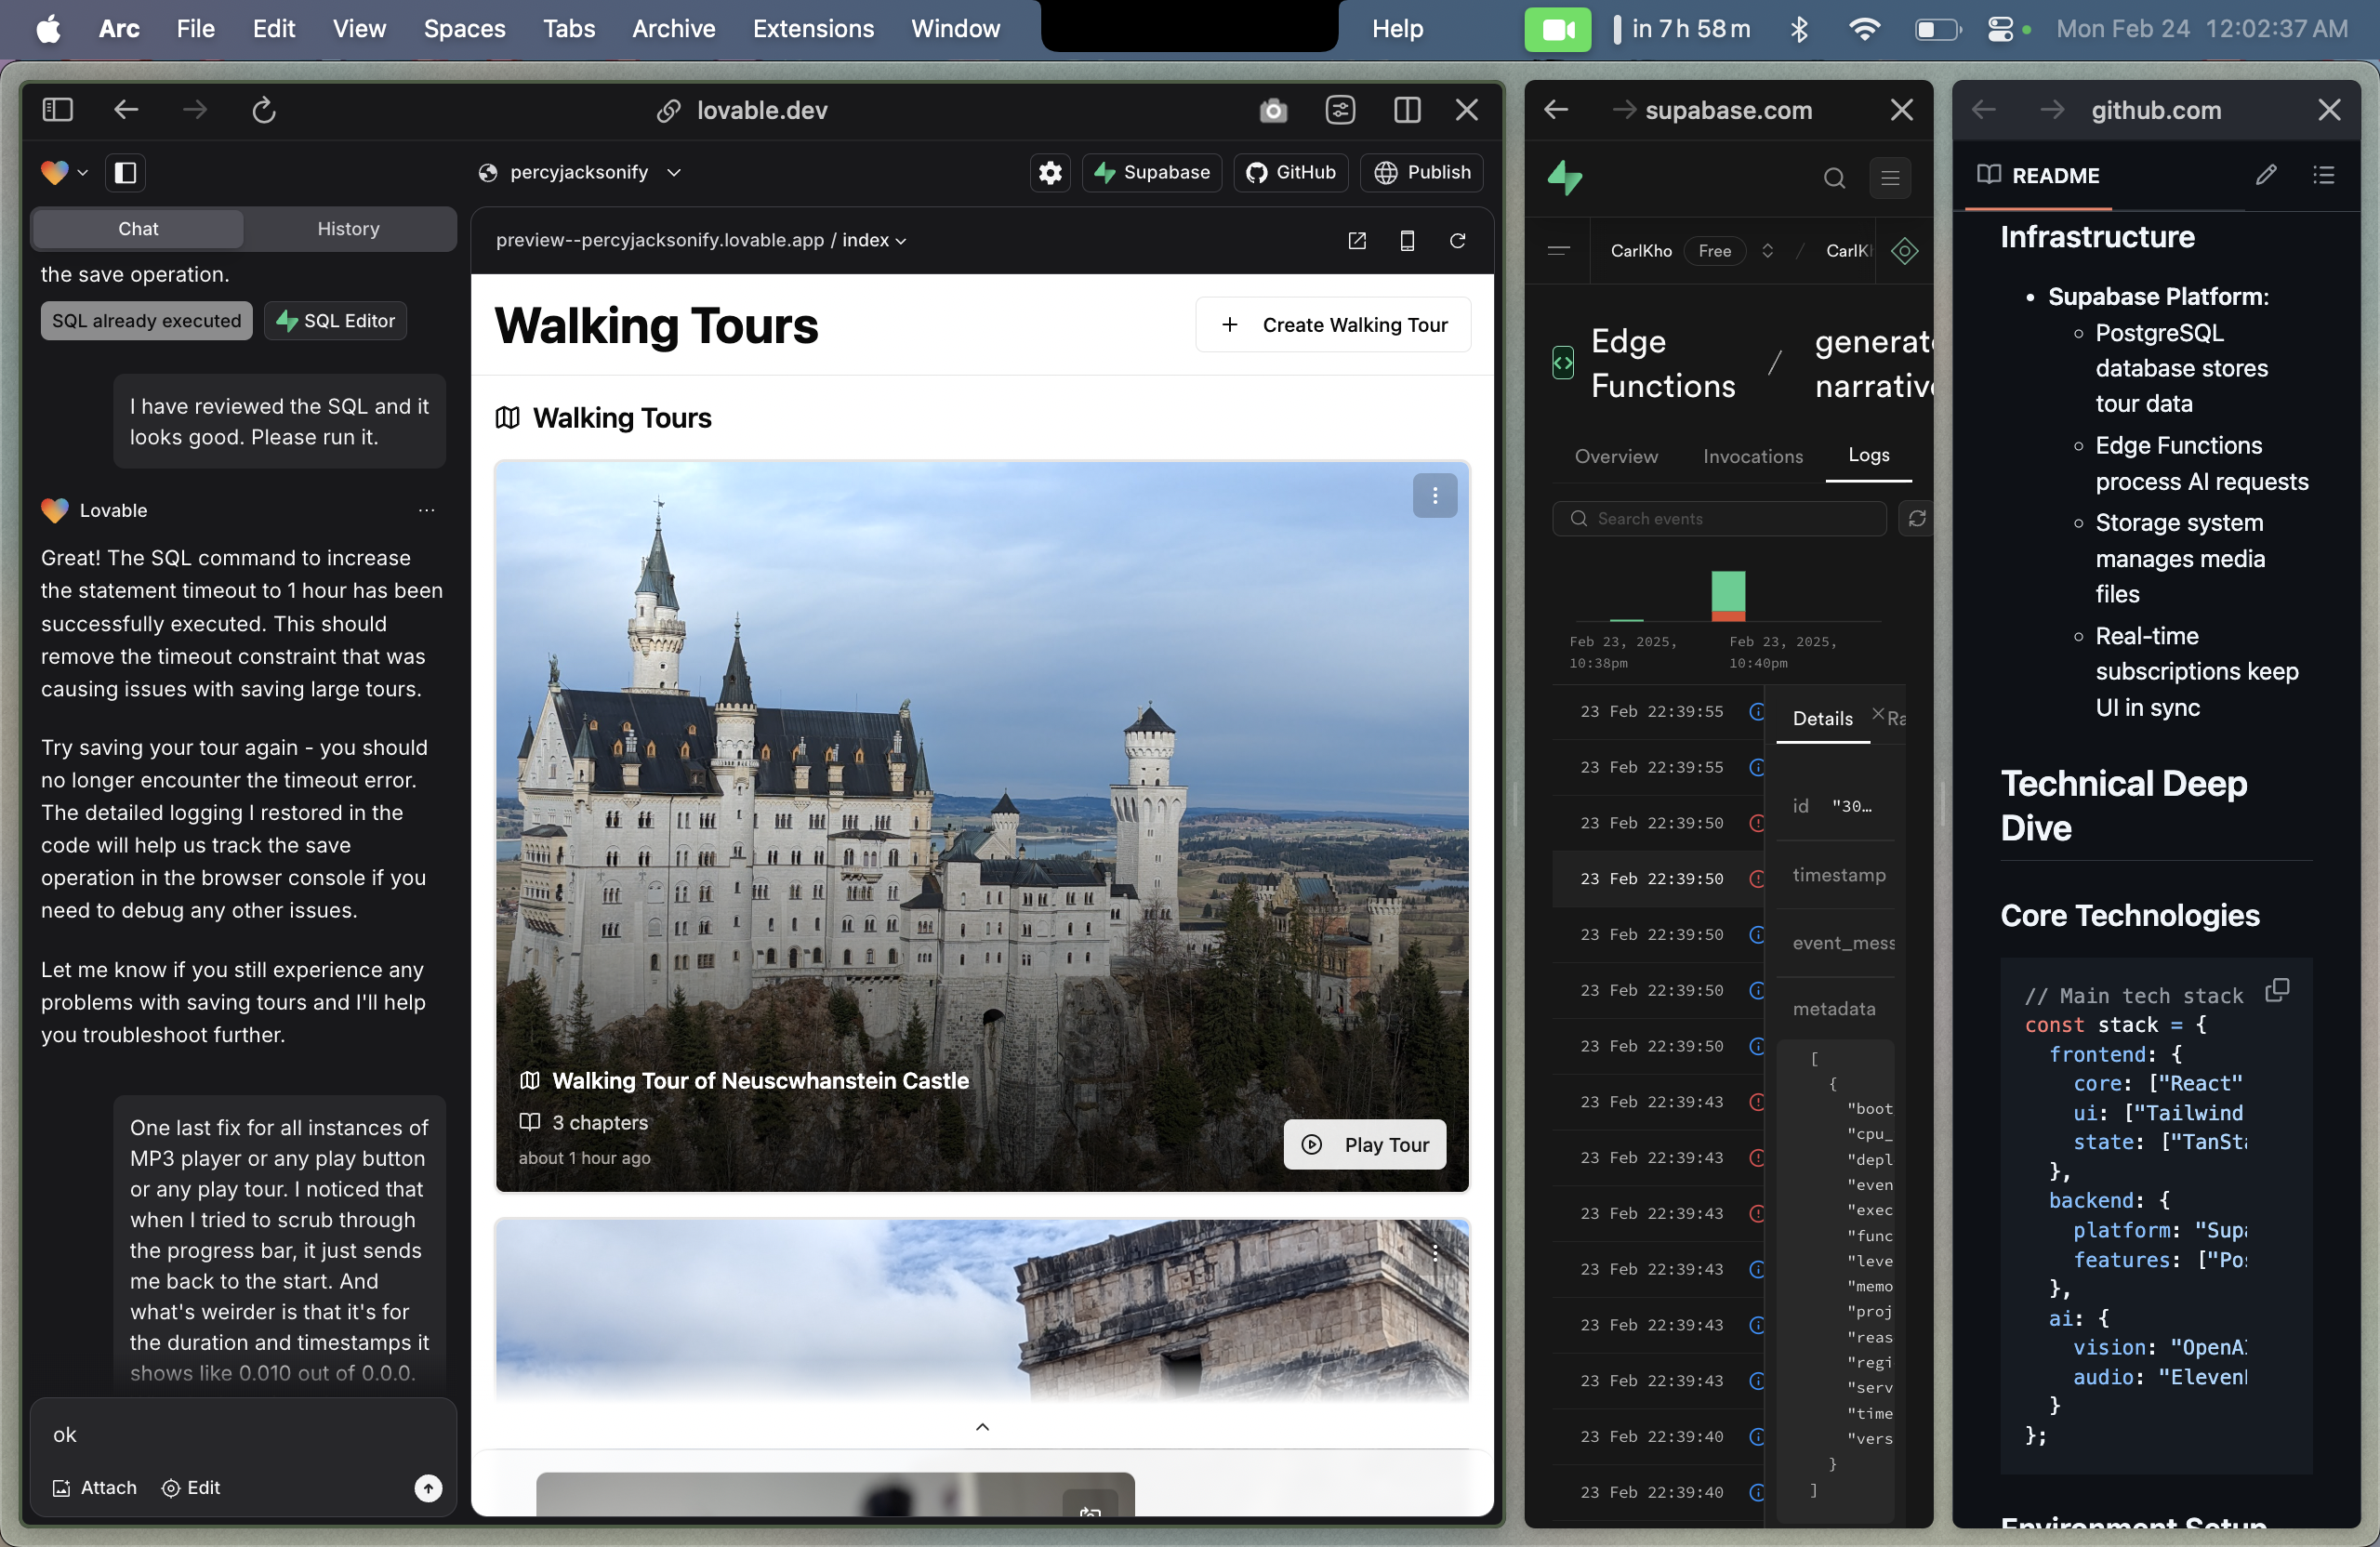Open GitHub README outline list
This screenshot has height=1547, width=2380.
[x=2323, y=175]
